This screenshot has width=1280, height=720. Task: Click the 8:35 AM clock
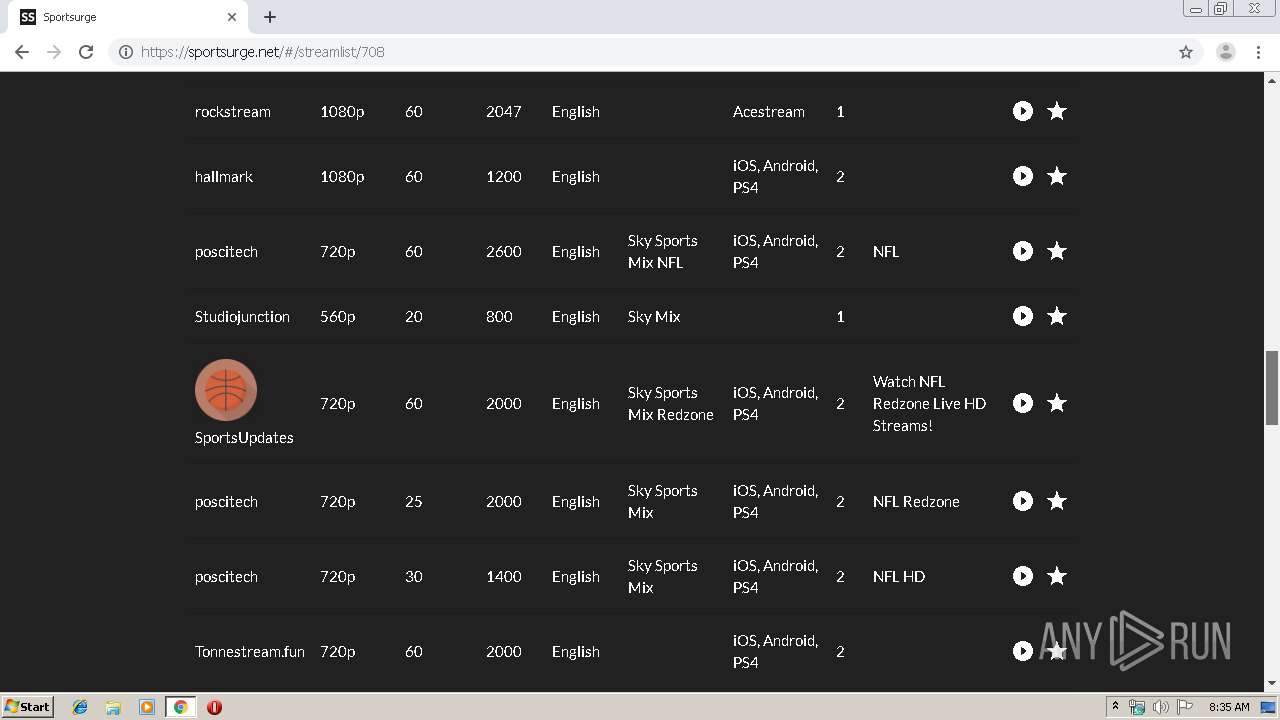(x=1229, y=707)
